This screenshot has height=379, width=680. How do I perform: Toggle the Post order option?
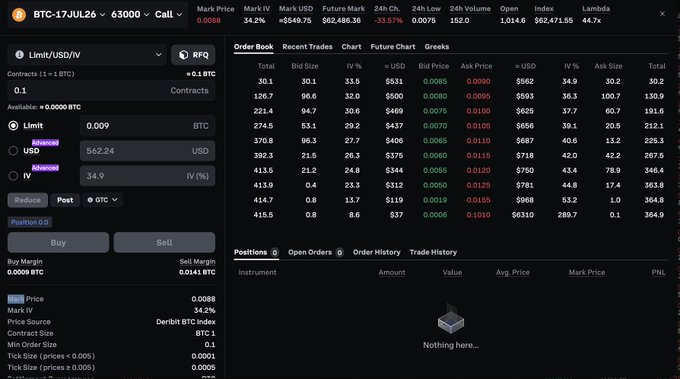point(65,200)
